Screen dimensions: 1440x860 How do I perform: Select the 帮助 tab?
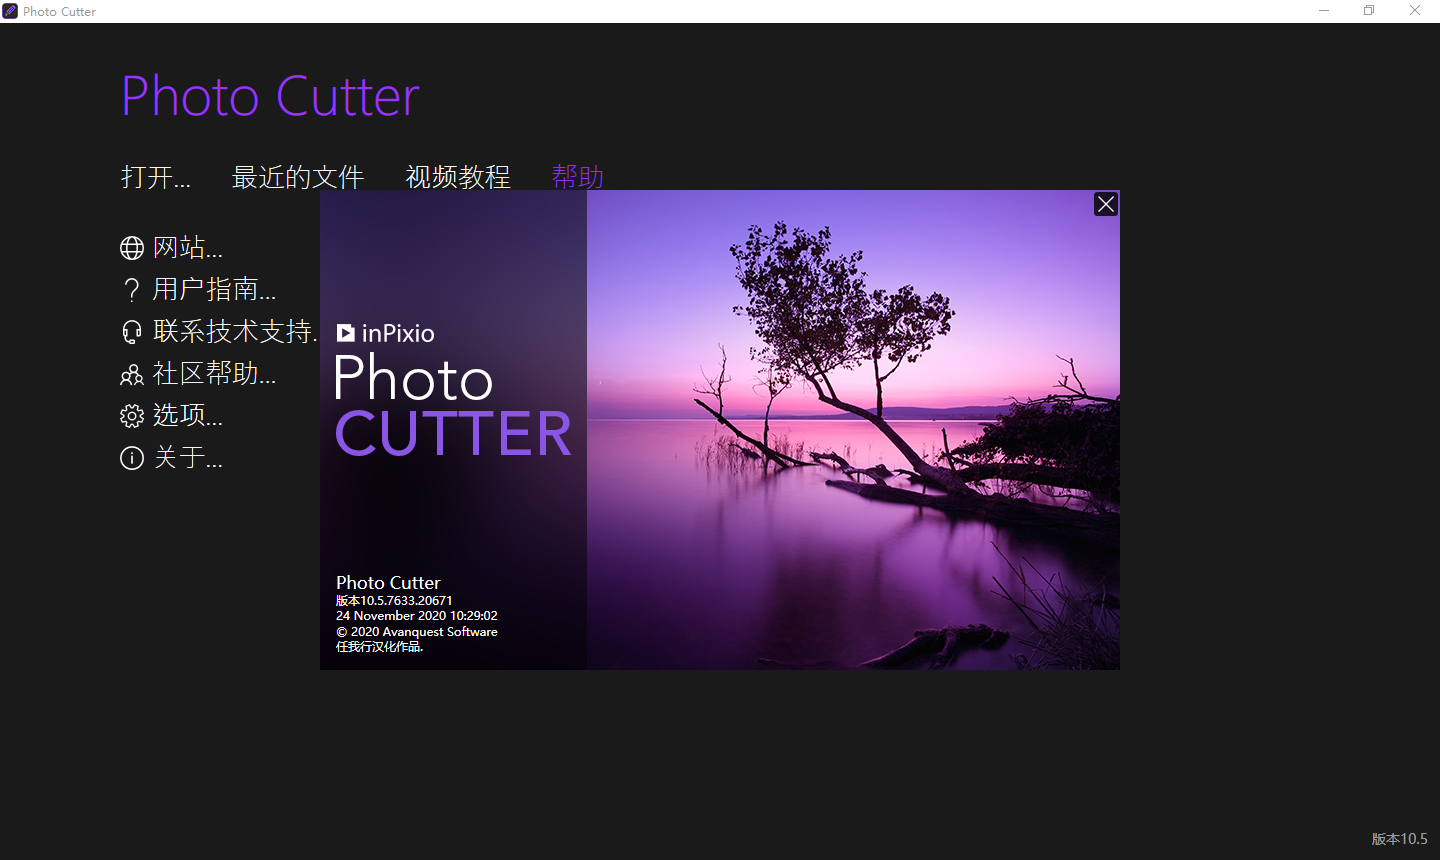pos(578,177)
